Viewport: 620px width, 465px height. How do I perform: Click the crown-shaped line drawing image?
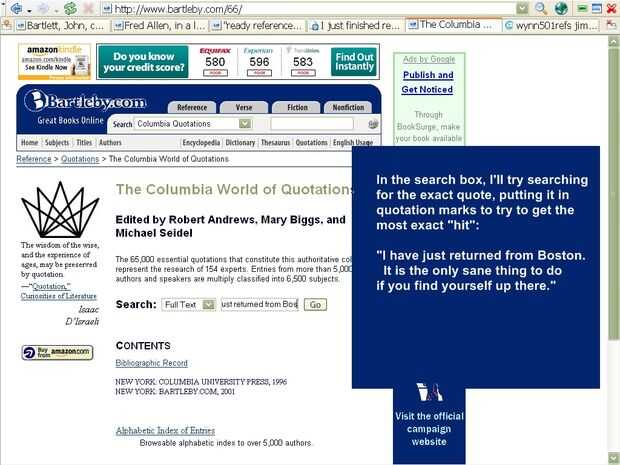click(60, 210)
